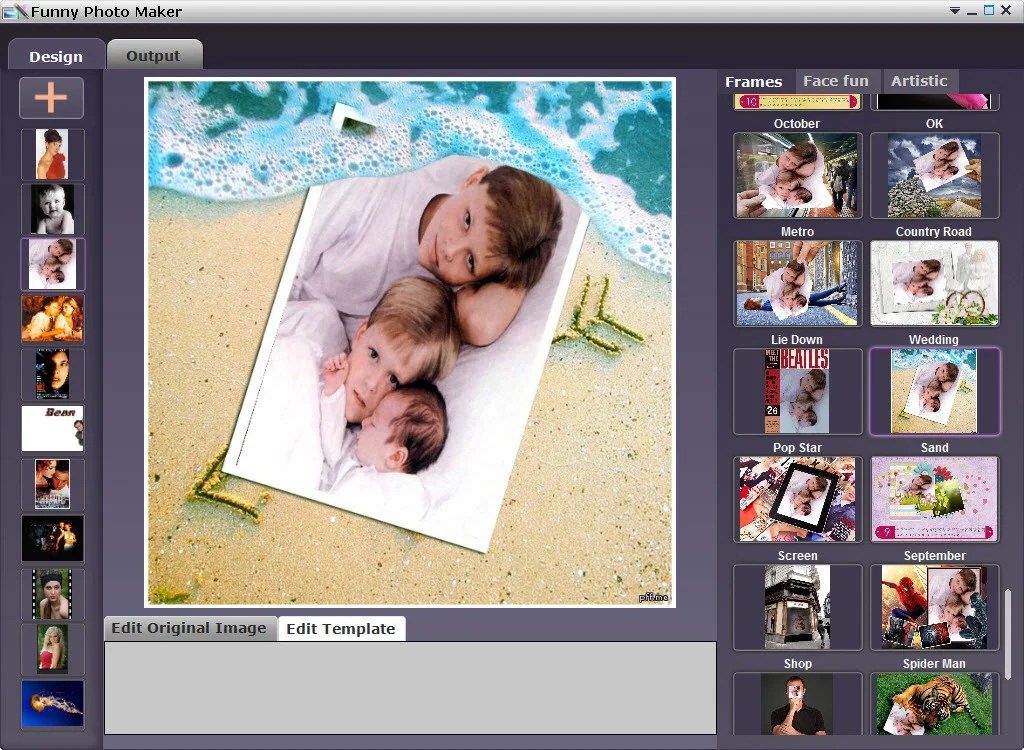Select the Country Road frame
The width and height of the screenshot is (1024, 750).
[x=934, y=175]
